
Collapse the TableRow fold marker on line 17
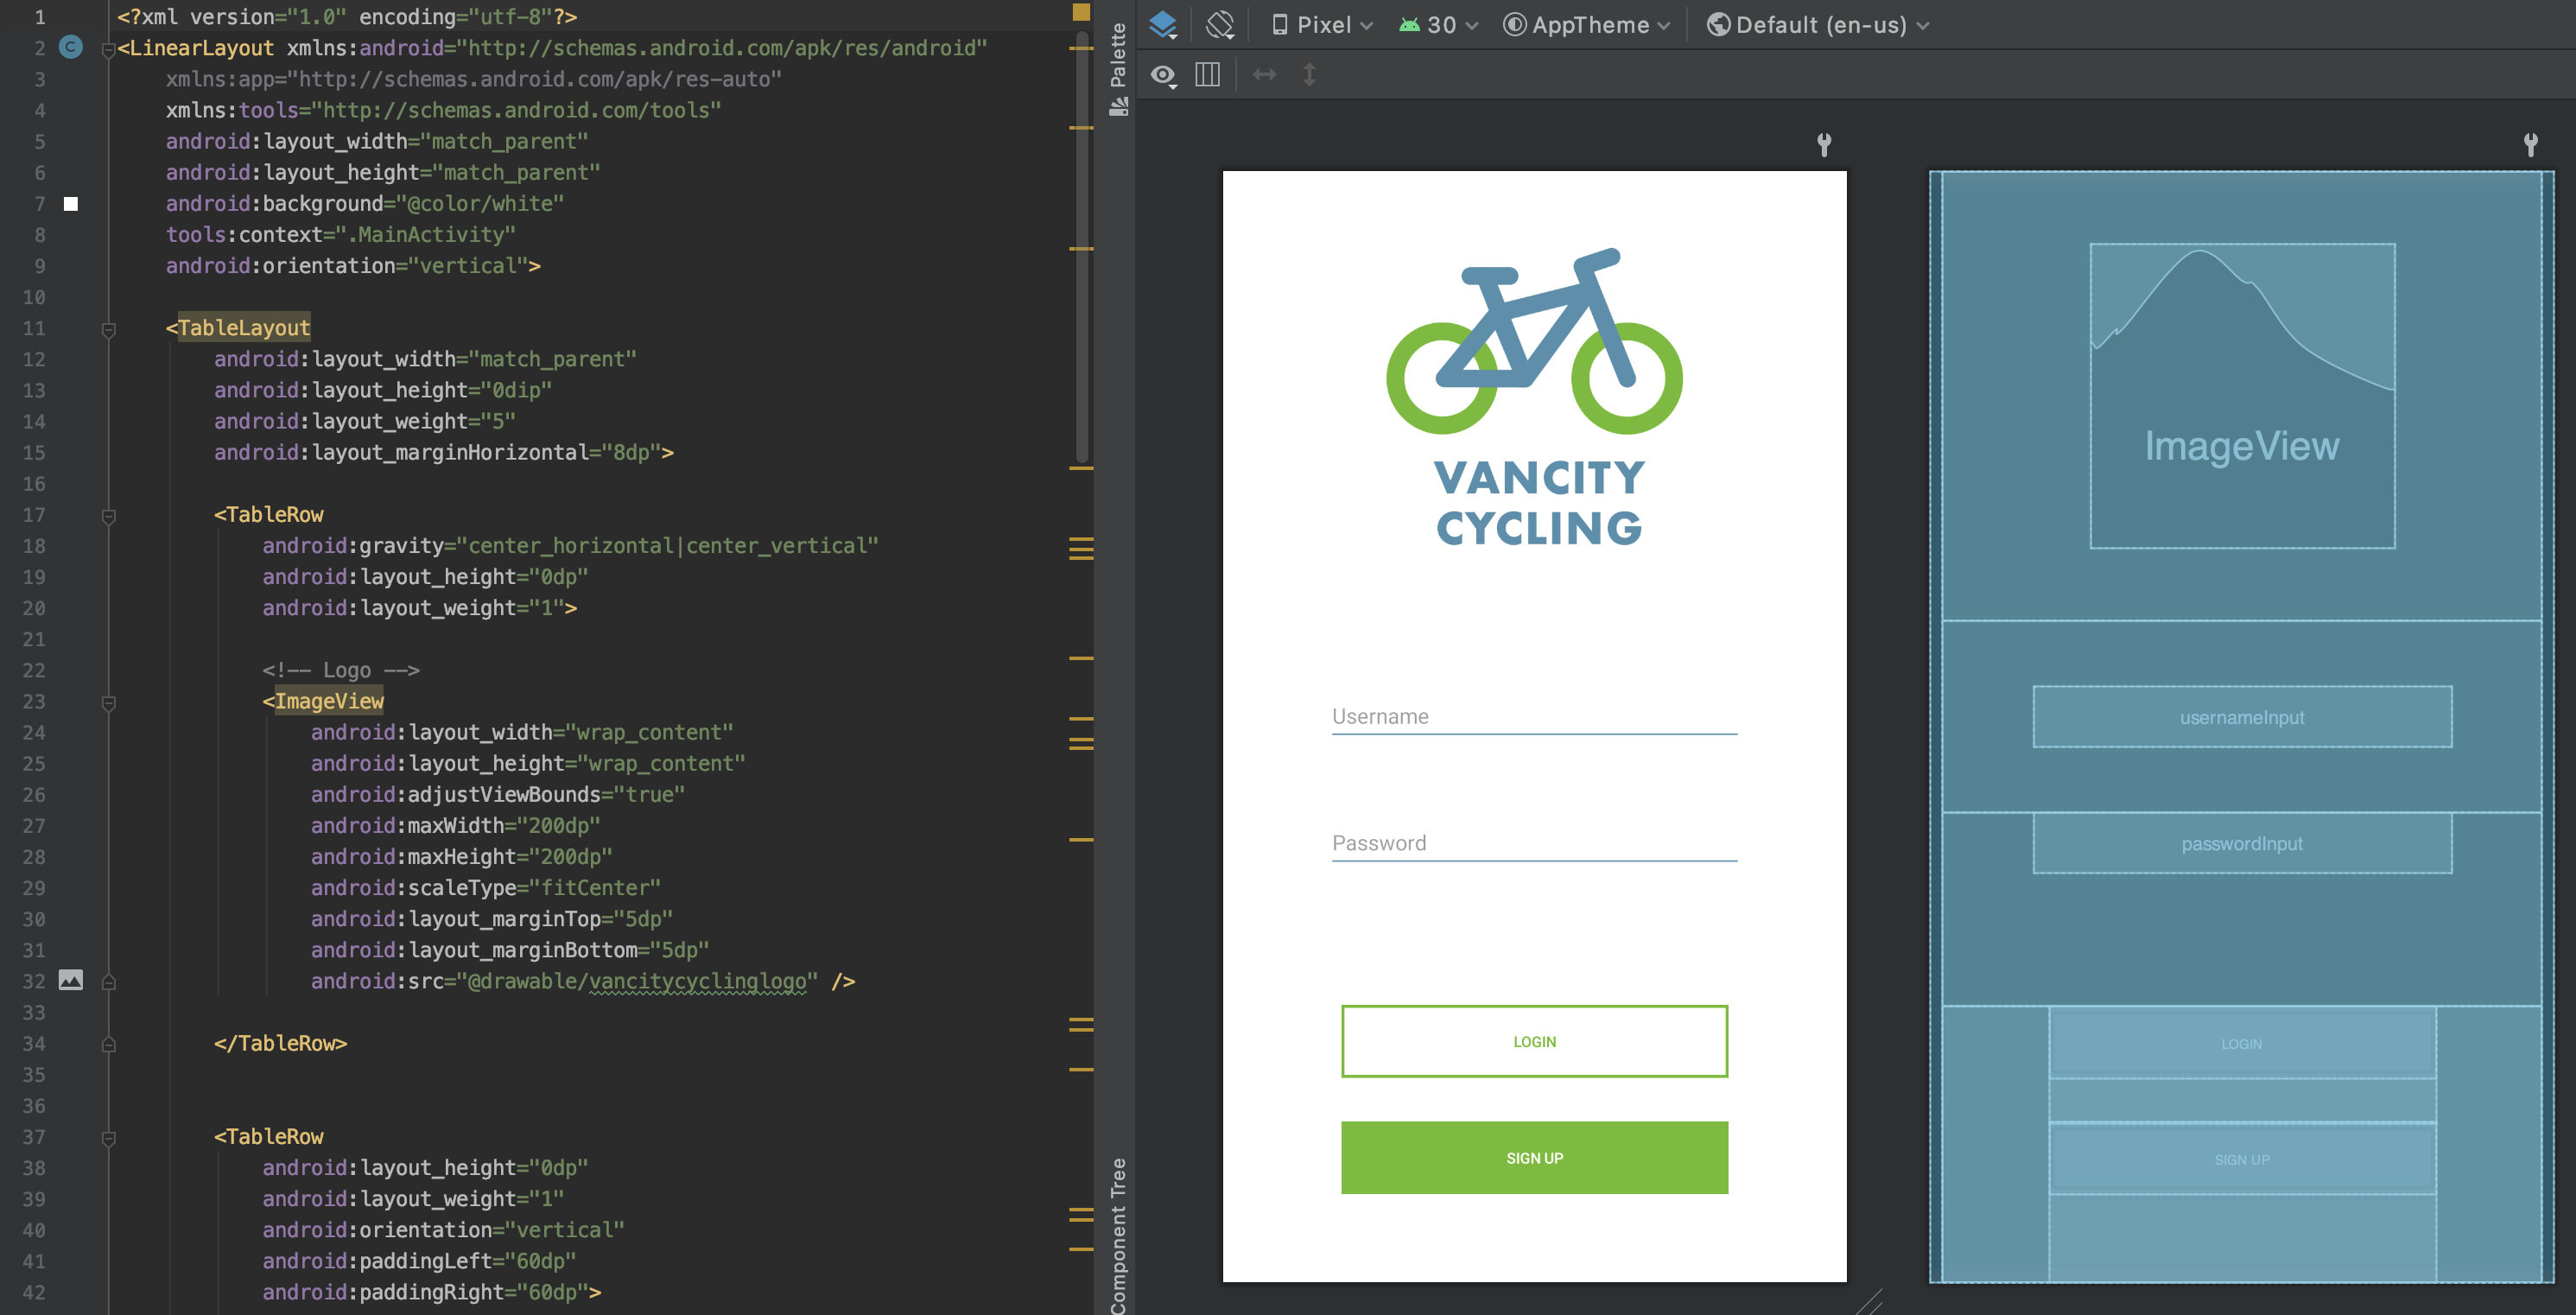pos(109,516)
